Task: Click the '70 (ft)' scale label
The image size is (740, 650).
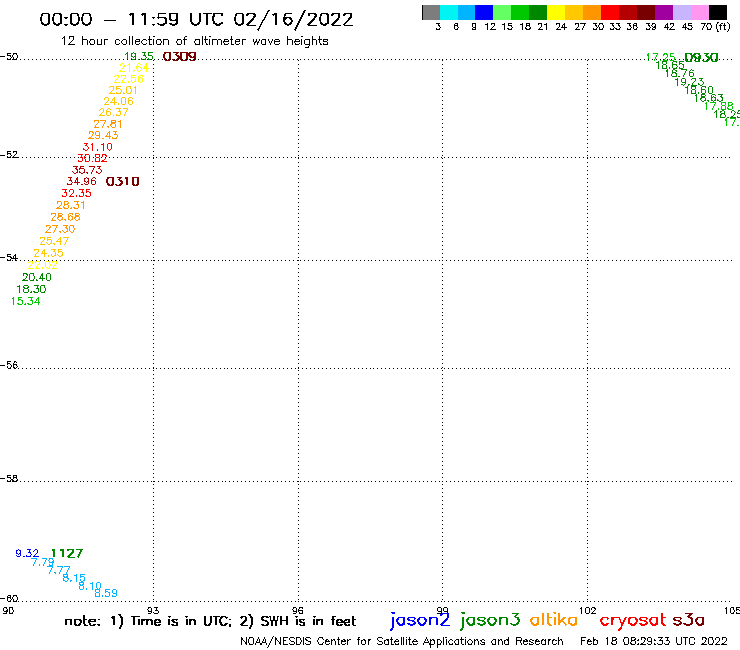Action: tap(715, 27)
